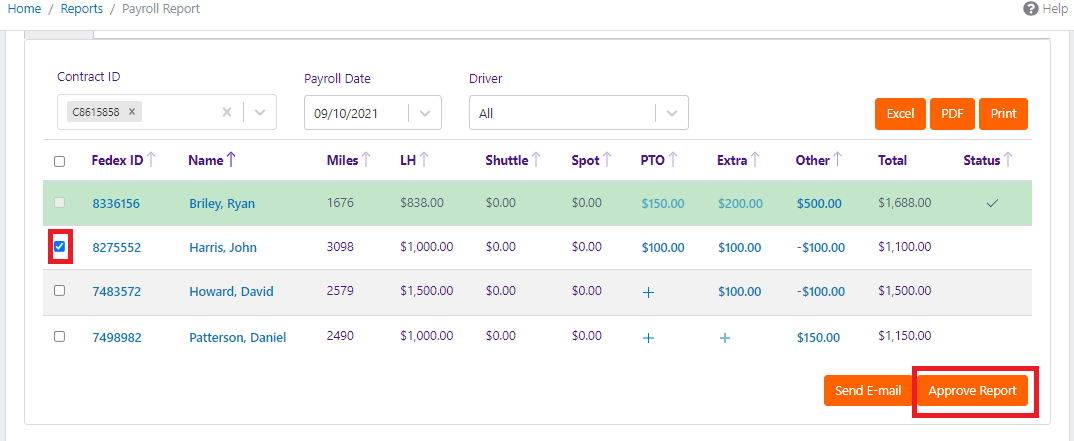Expand the Contract ID dropdown arrow

(x=260, y=113)
